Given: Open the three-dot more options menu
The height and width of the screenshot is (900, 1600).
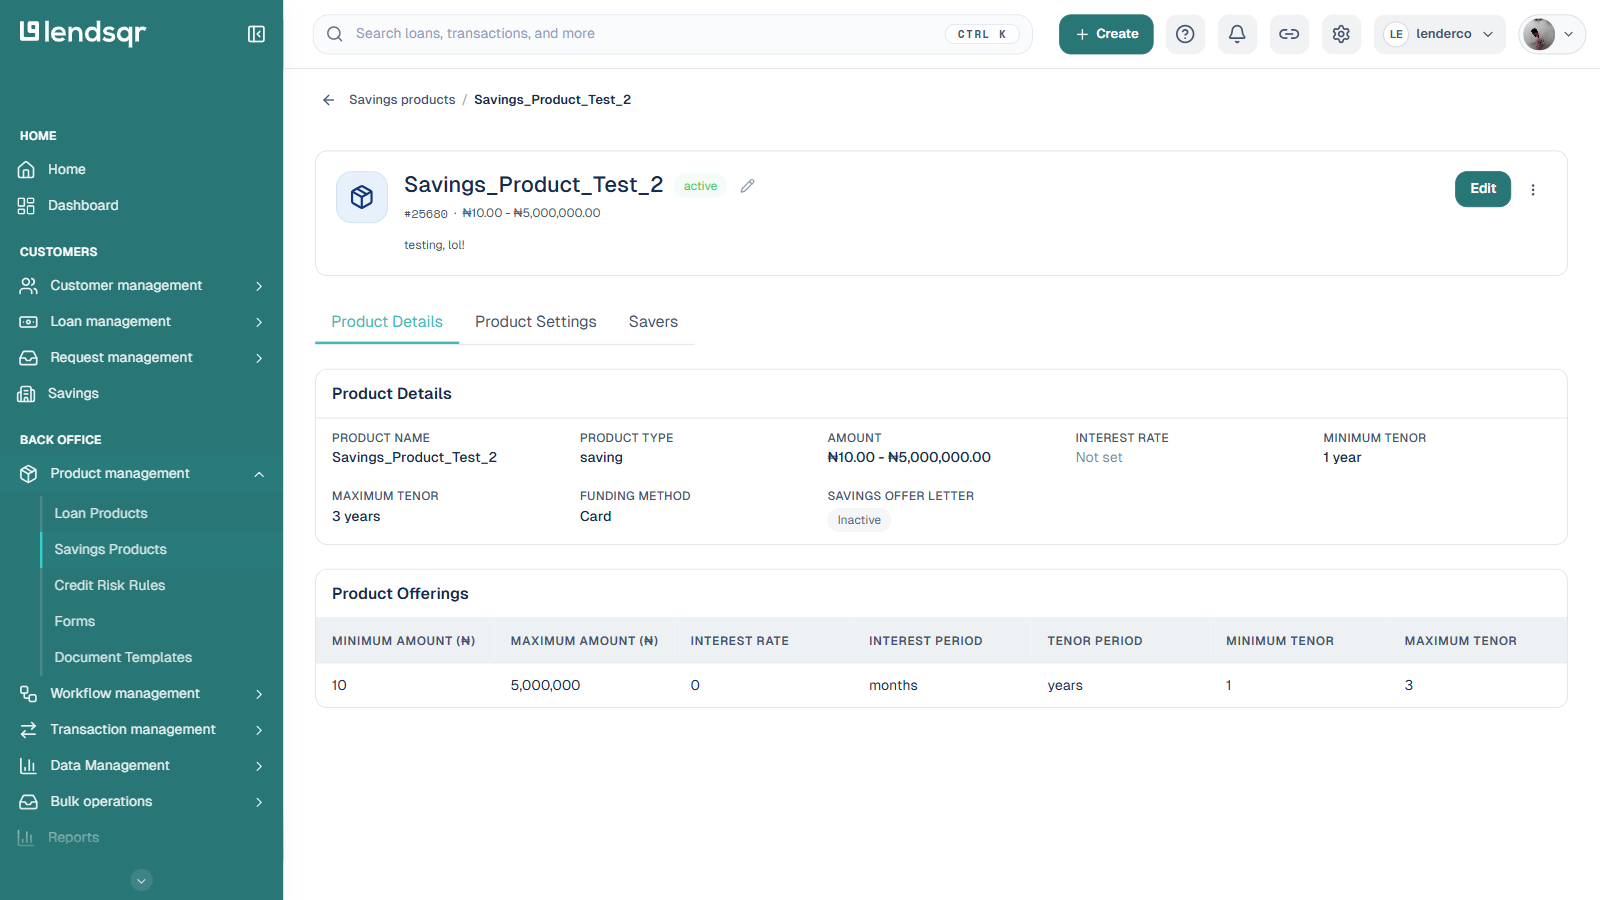Looking at the screenshot, I should 1533,189.
